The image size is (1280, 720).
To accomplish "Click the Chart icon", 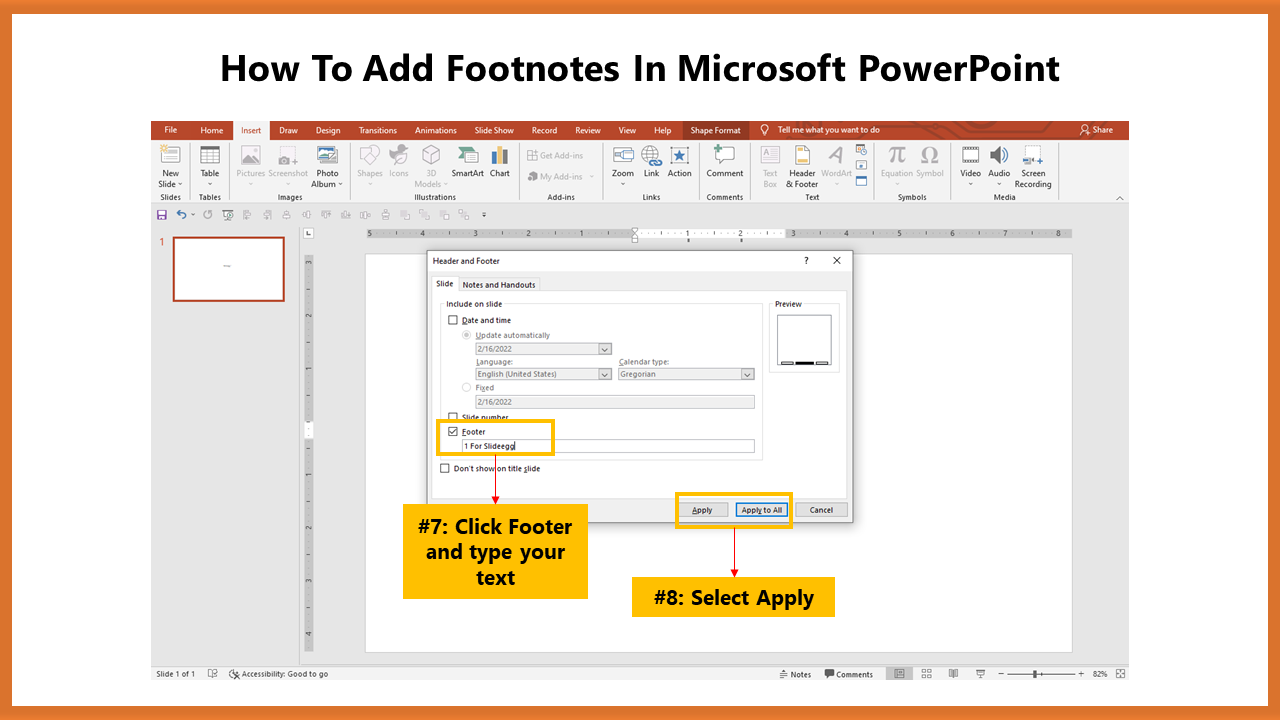I will [x=500, y=155].
